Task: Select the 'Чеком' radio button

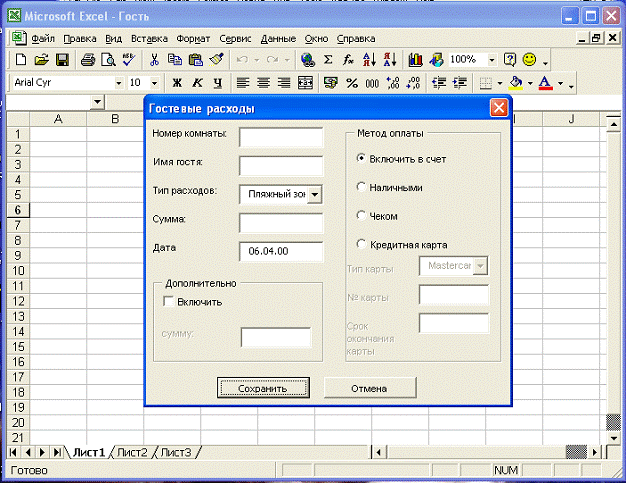Action: tap(361, 216)
